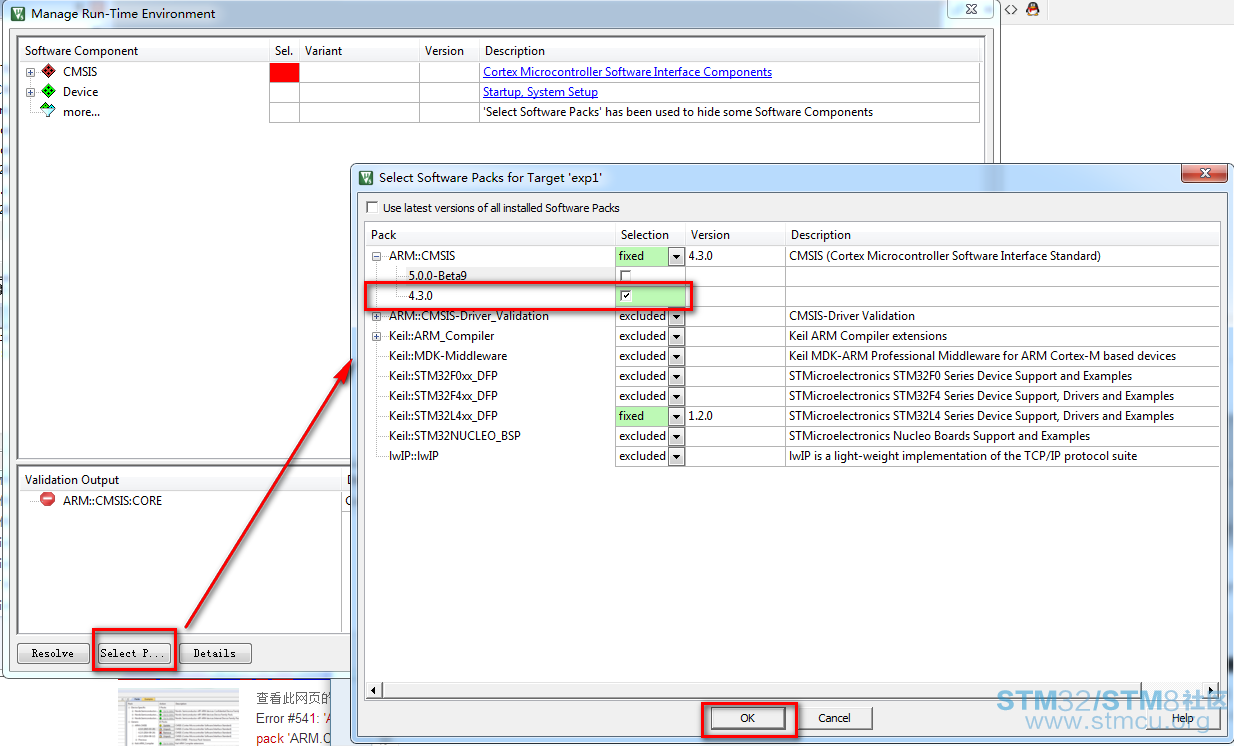Open ARM::CMSIS selection dropdown

(677, 256)
